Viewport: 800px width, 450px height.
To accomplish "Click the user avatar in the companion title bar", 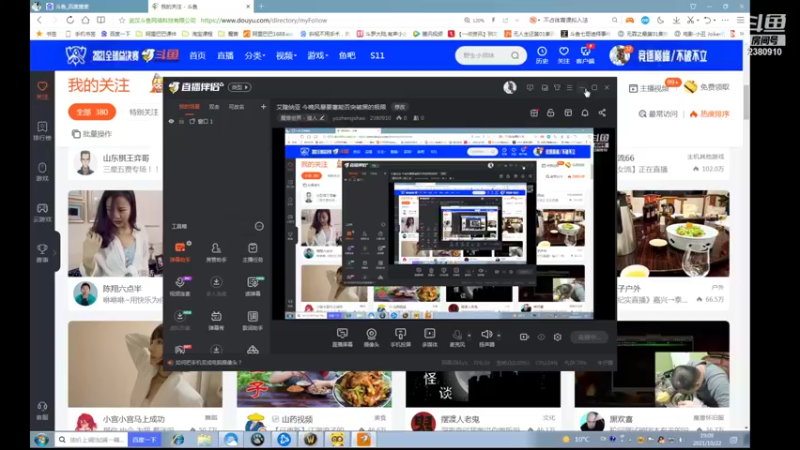I will 510,87.
